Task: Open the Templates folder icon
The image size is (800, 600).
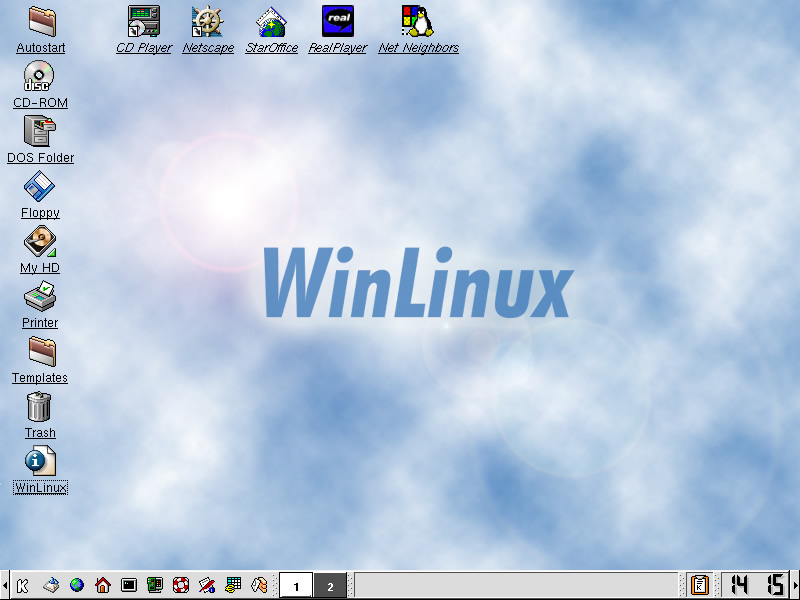Action: (41, 352)
